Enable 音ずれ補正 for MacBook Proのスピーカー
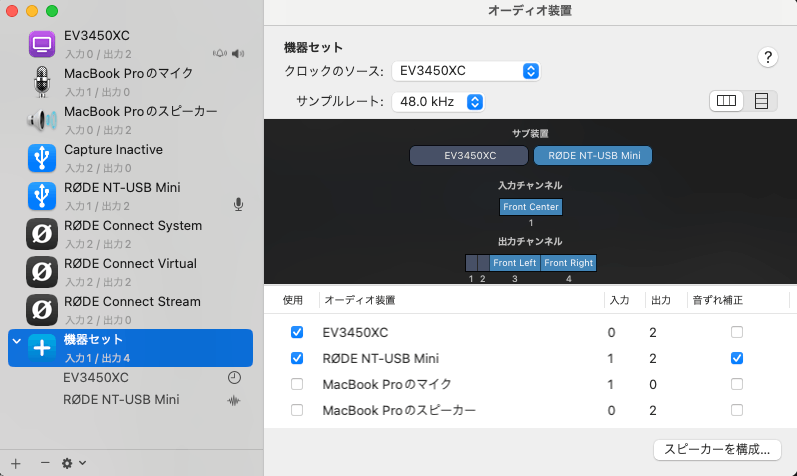 tap(737, 410)
